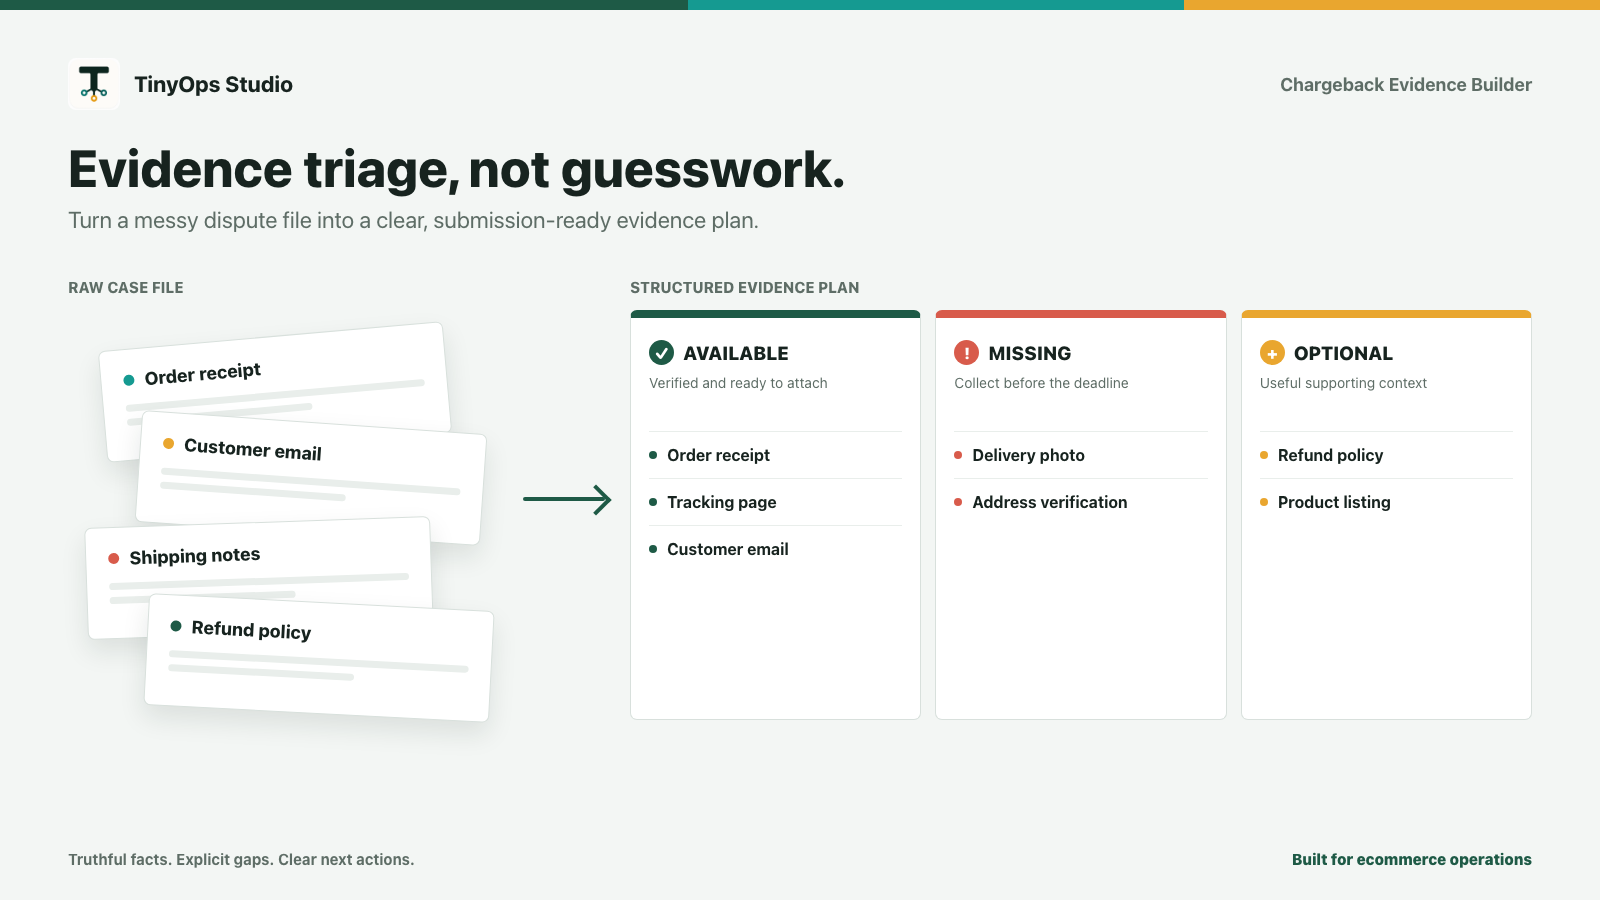This screenshot has height=900, width=1600.
Task: Click the orange plus Optional icon
Action: point(1272,352)
